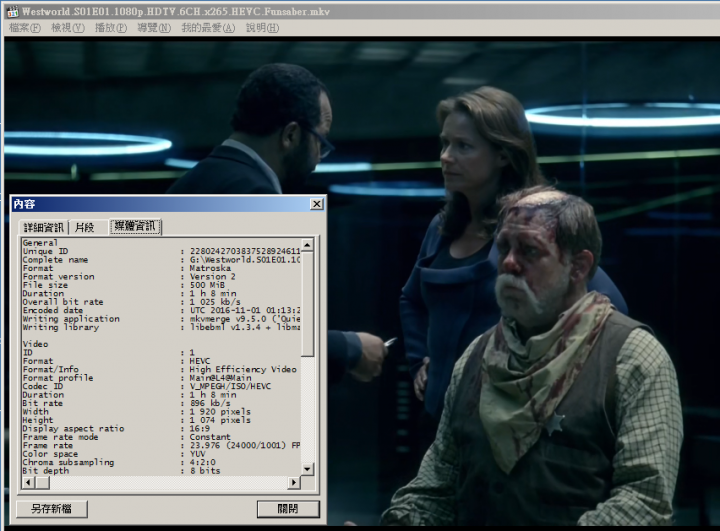The image size is (720, 531).
Task: Click the 'Unique ID' row text
Action: [45, 251]
